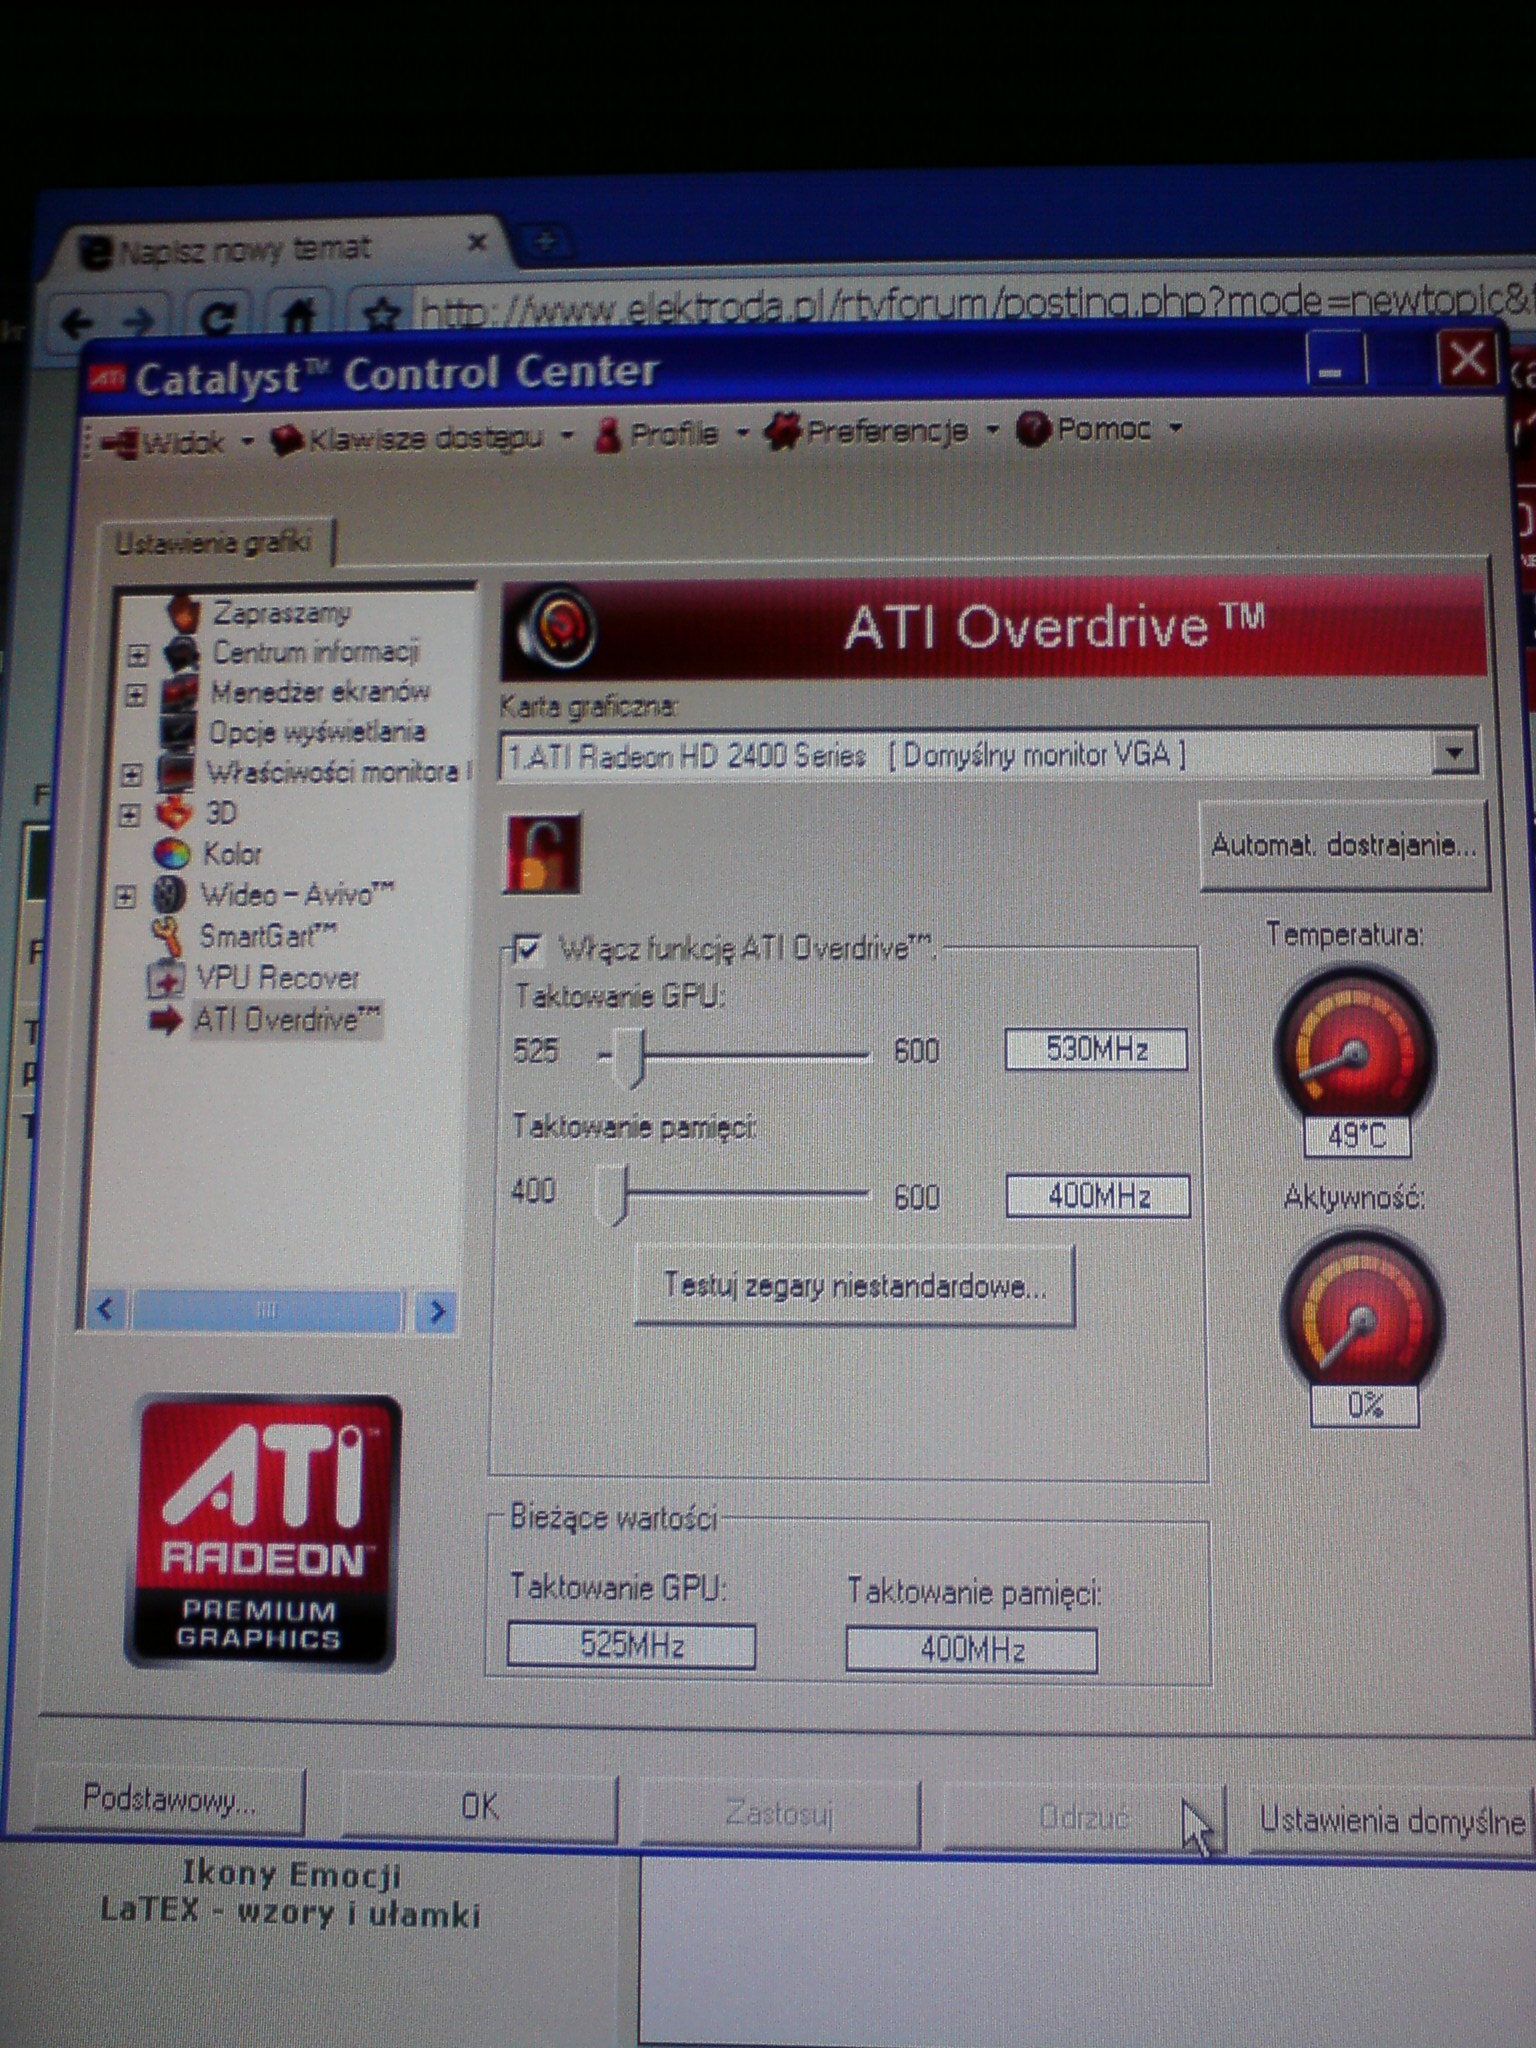The height and width of the screenshot is (2048, 1536).
Task: Expand the Właściwości monitora node
Action: pyautogui.click(x=132, y=774)
